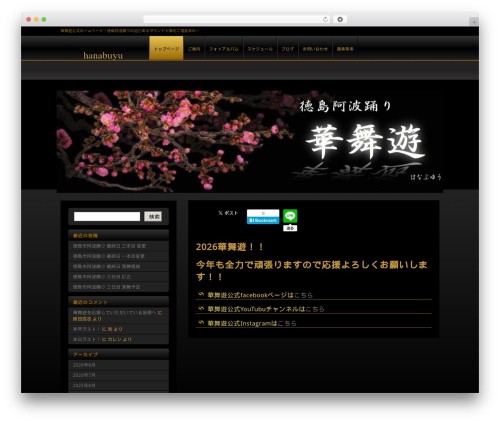This screenshot has width=500, height=423.
Task: Click into the sidebar search text field
Action: [x=107, y=216]
